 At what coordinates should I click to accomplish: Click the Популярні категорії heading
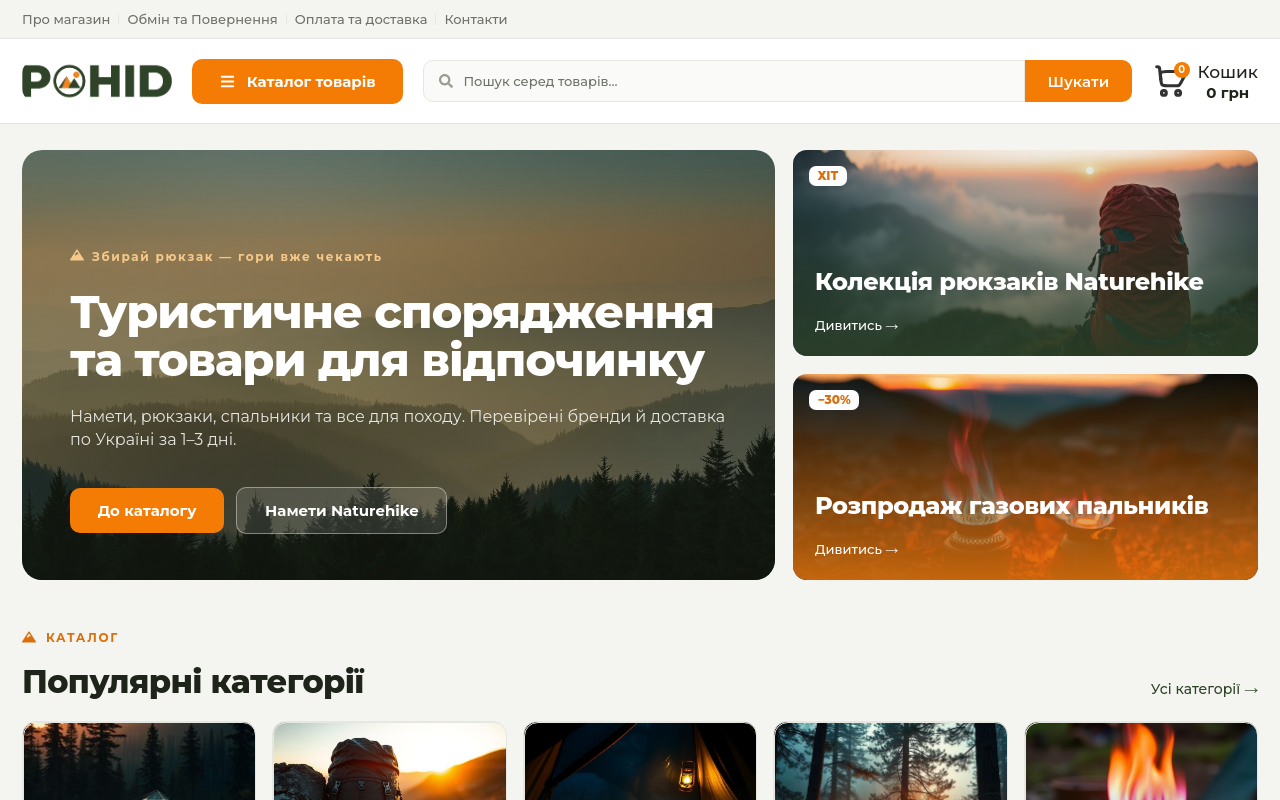pyautogui.click(x=193, y=682)
